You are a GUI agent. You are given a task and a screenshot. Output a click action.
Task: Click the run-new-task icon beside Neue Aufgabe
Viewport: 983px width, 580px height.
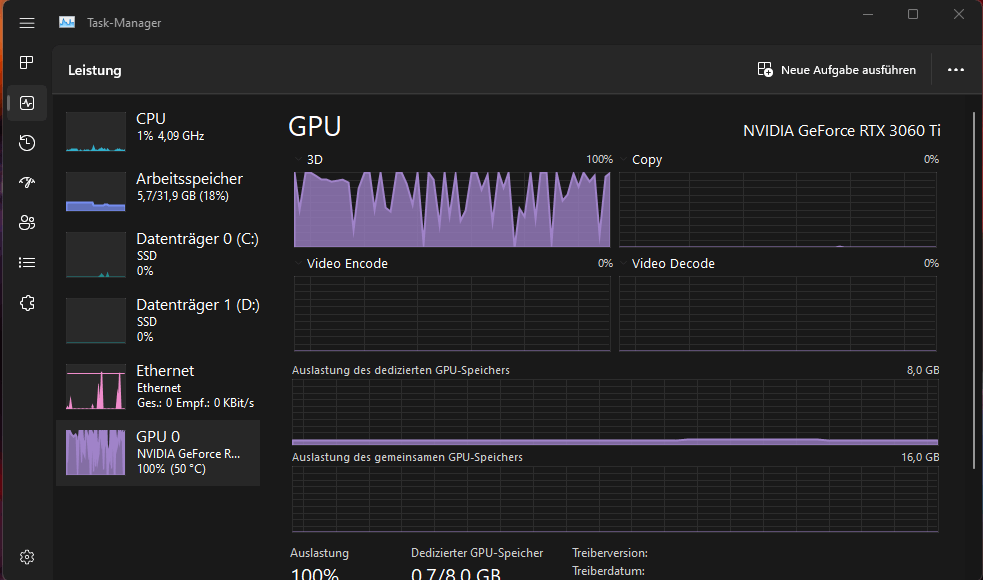click(765, 70)
